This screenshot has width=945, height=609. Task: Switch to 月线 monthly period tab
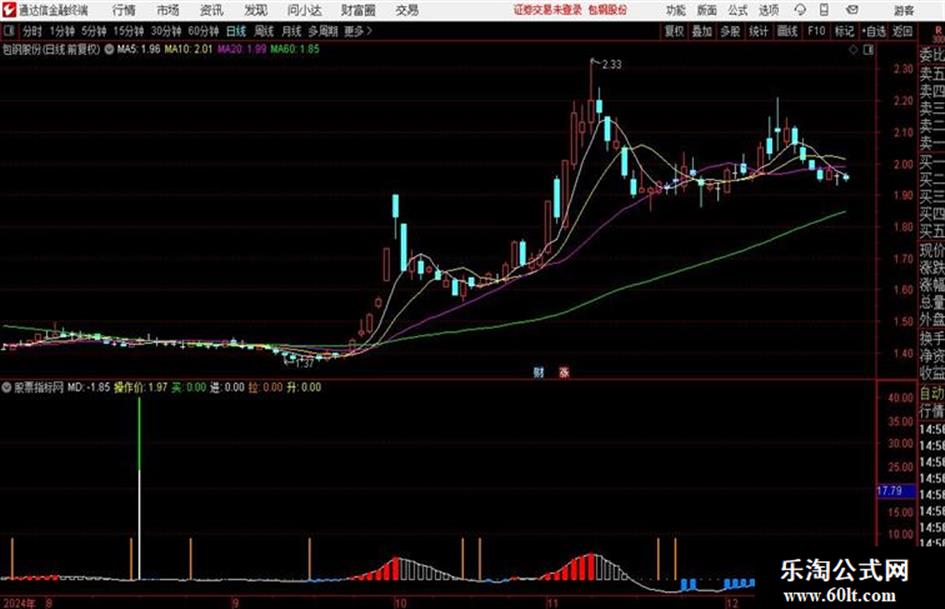pos(292,31)
